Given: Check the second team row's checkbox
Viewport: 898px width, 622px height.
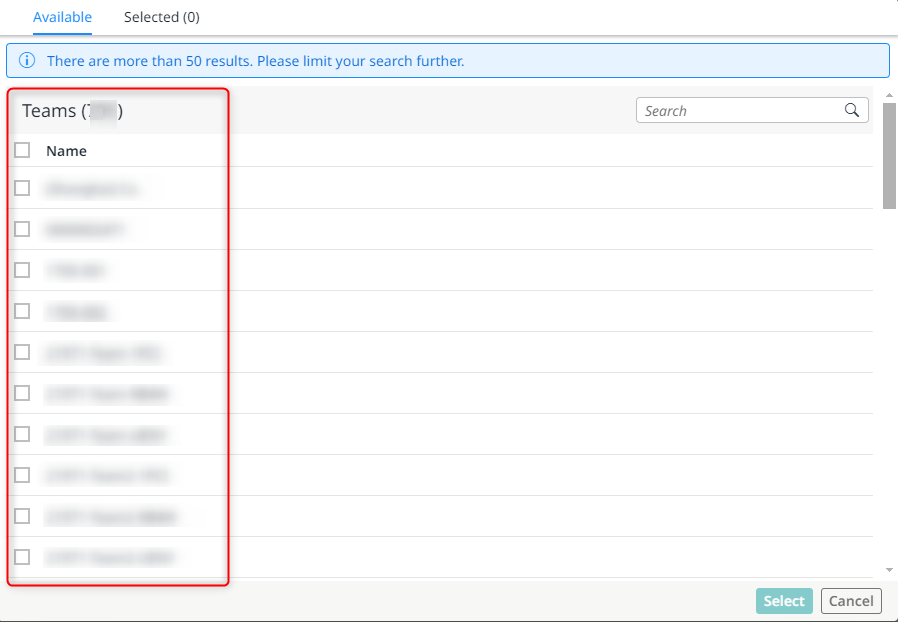Looking at the screenshot, I should (22, 229).
